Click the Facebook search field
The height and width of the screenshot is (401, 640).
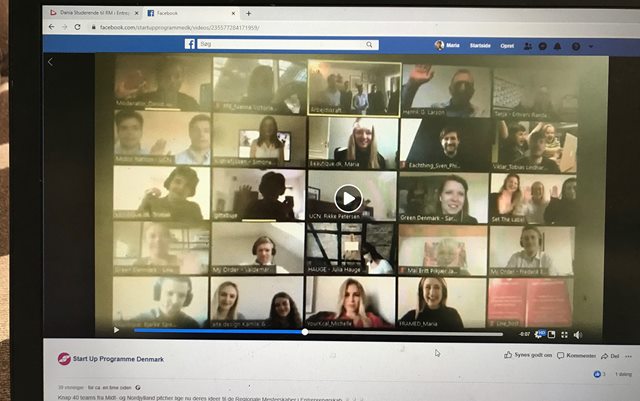288,45
